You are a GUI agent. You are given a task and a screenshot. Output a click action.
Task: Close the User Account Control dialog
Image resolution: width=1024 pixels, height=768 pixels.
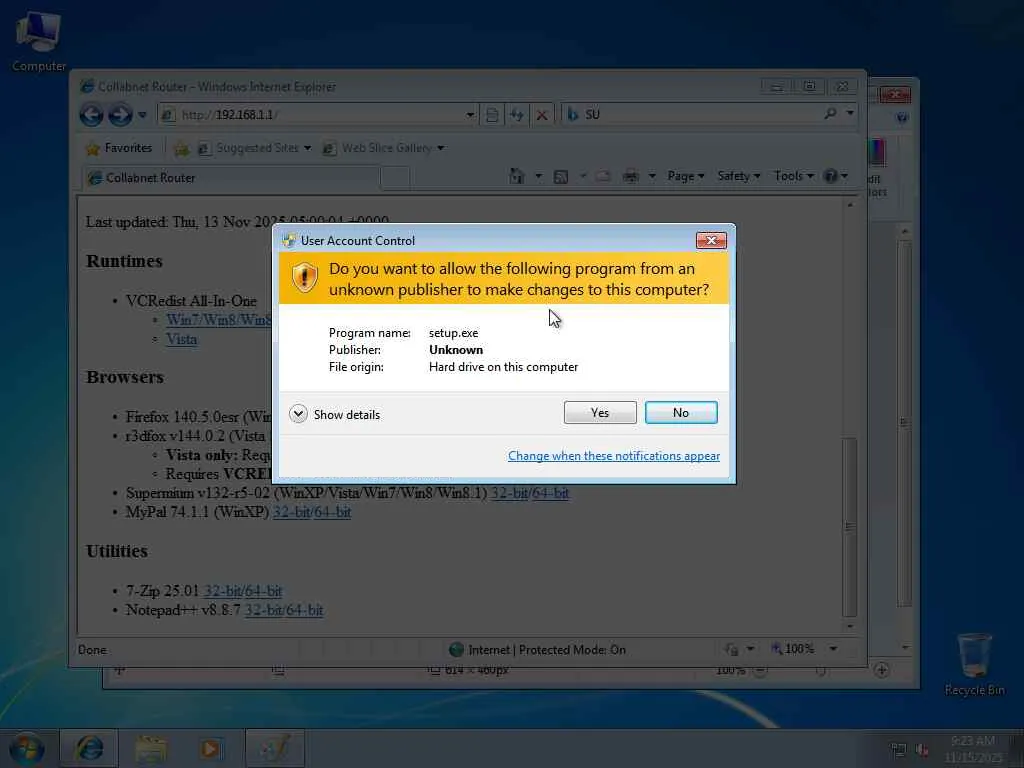(711, 240)
